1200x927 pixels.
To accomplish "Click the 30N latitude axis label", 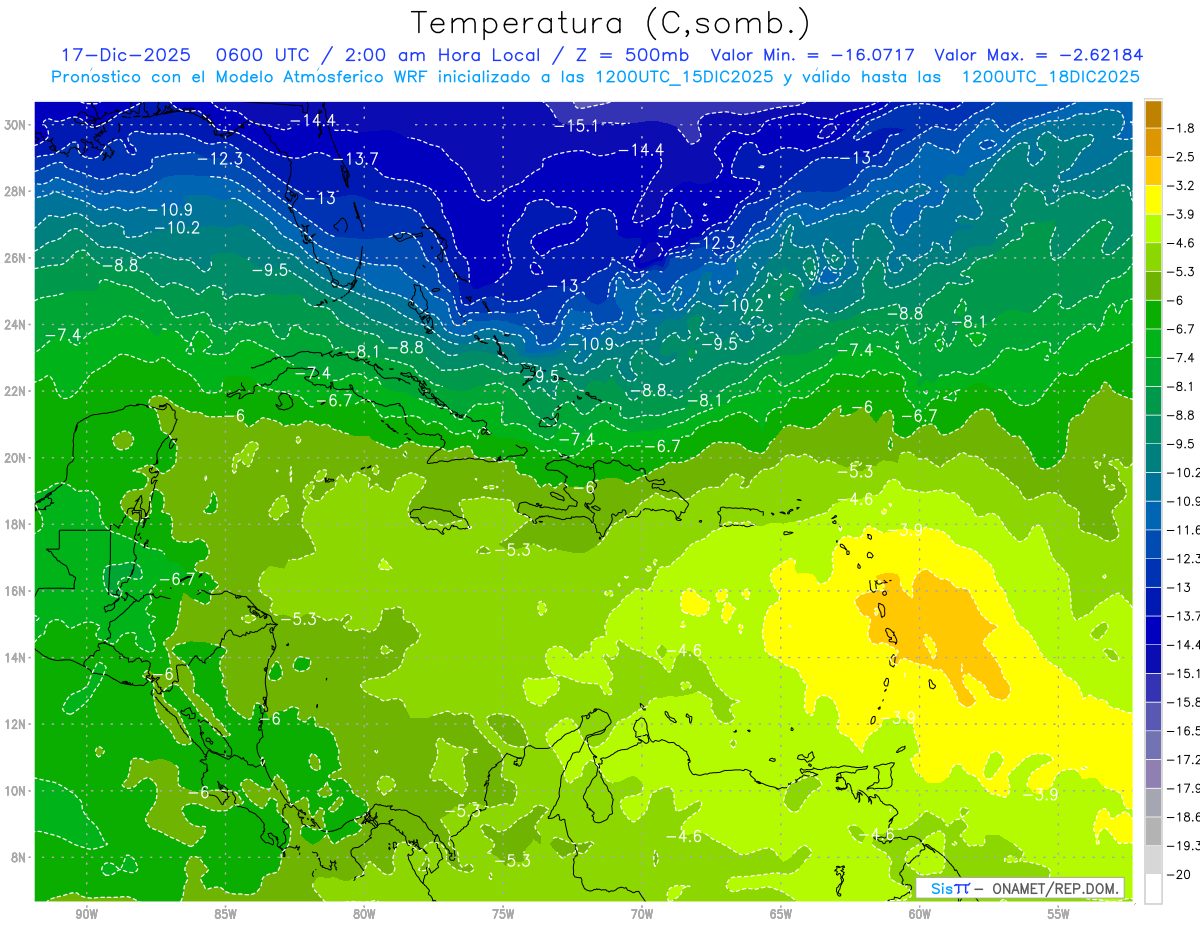I will (17, 125).
